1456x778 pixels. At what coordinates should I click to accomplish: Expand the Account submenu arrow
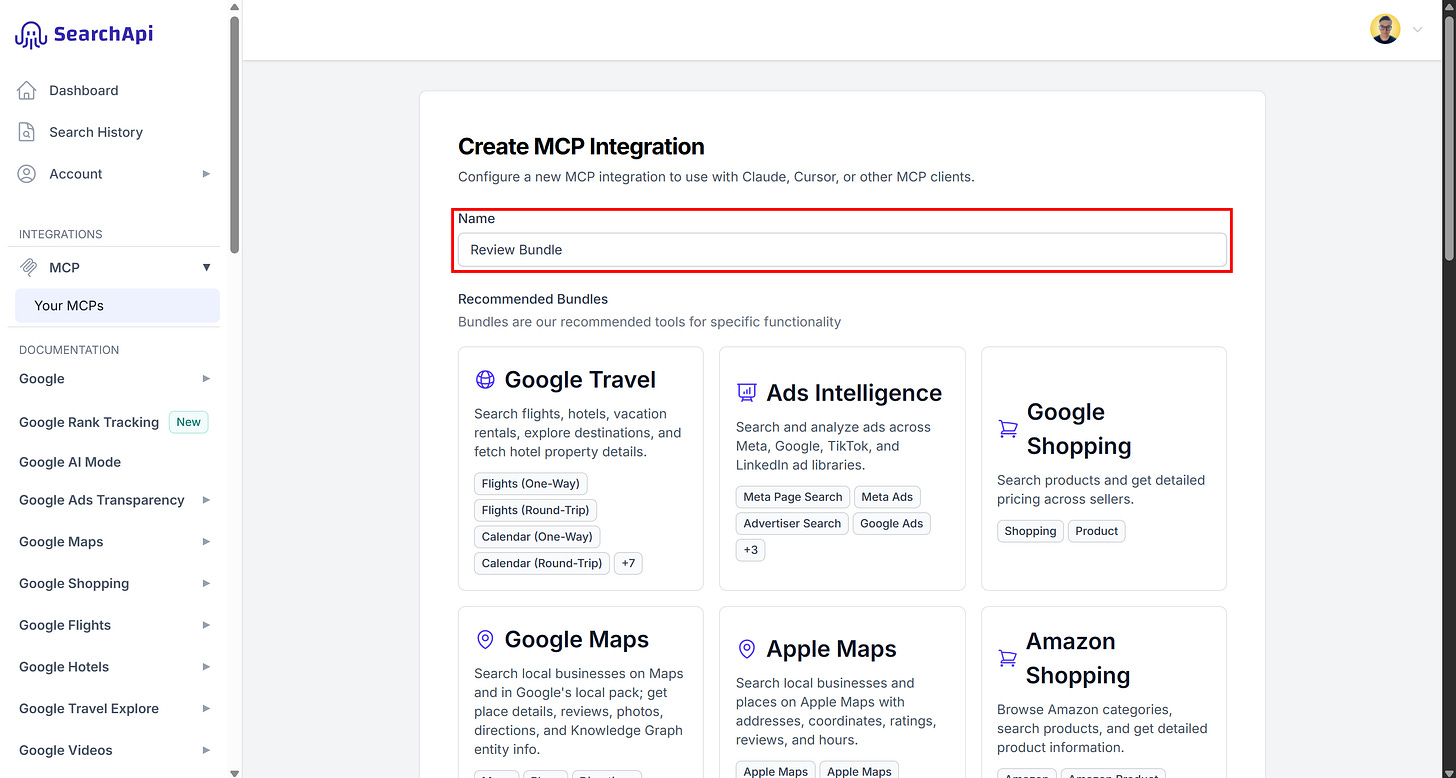pyautogui.click(x=206, y=174)
